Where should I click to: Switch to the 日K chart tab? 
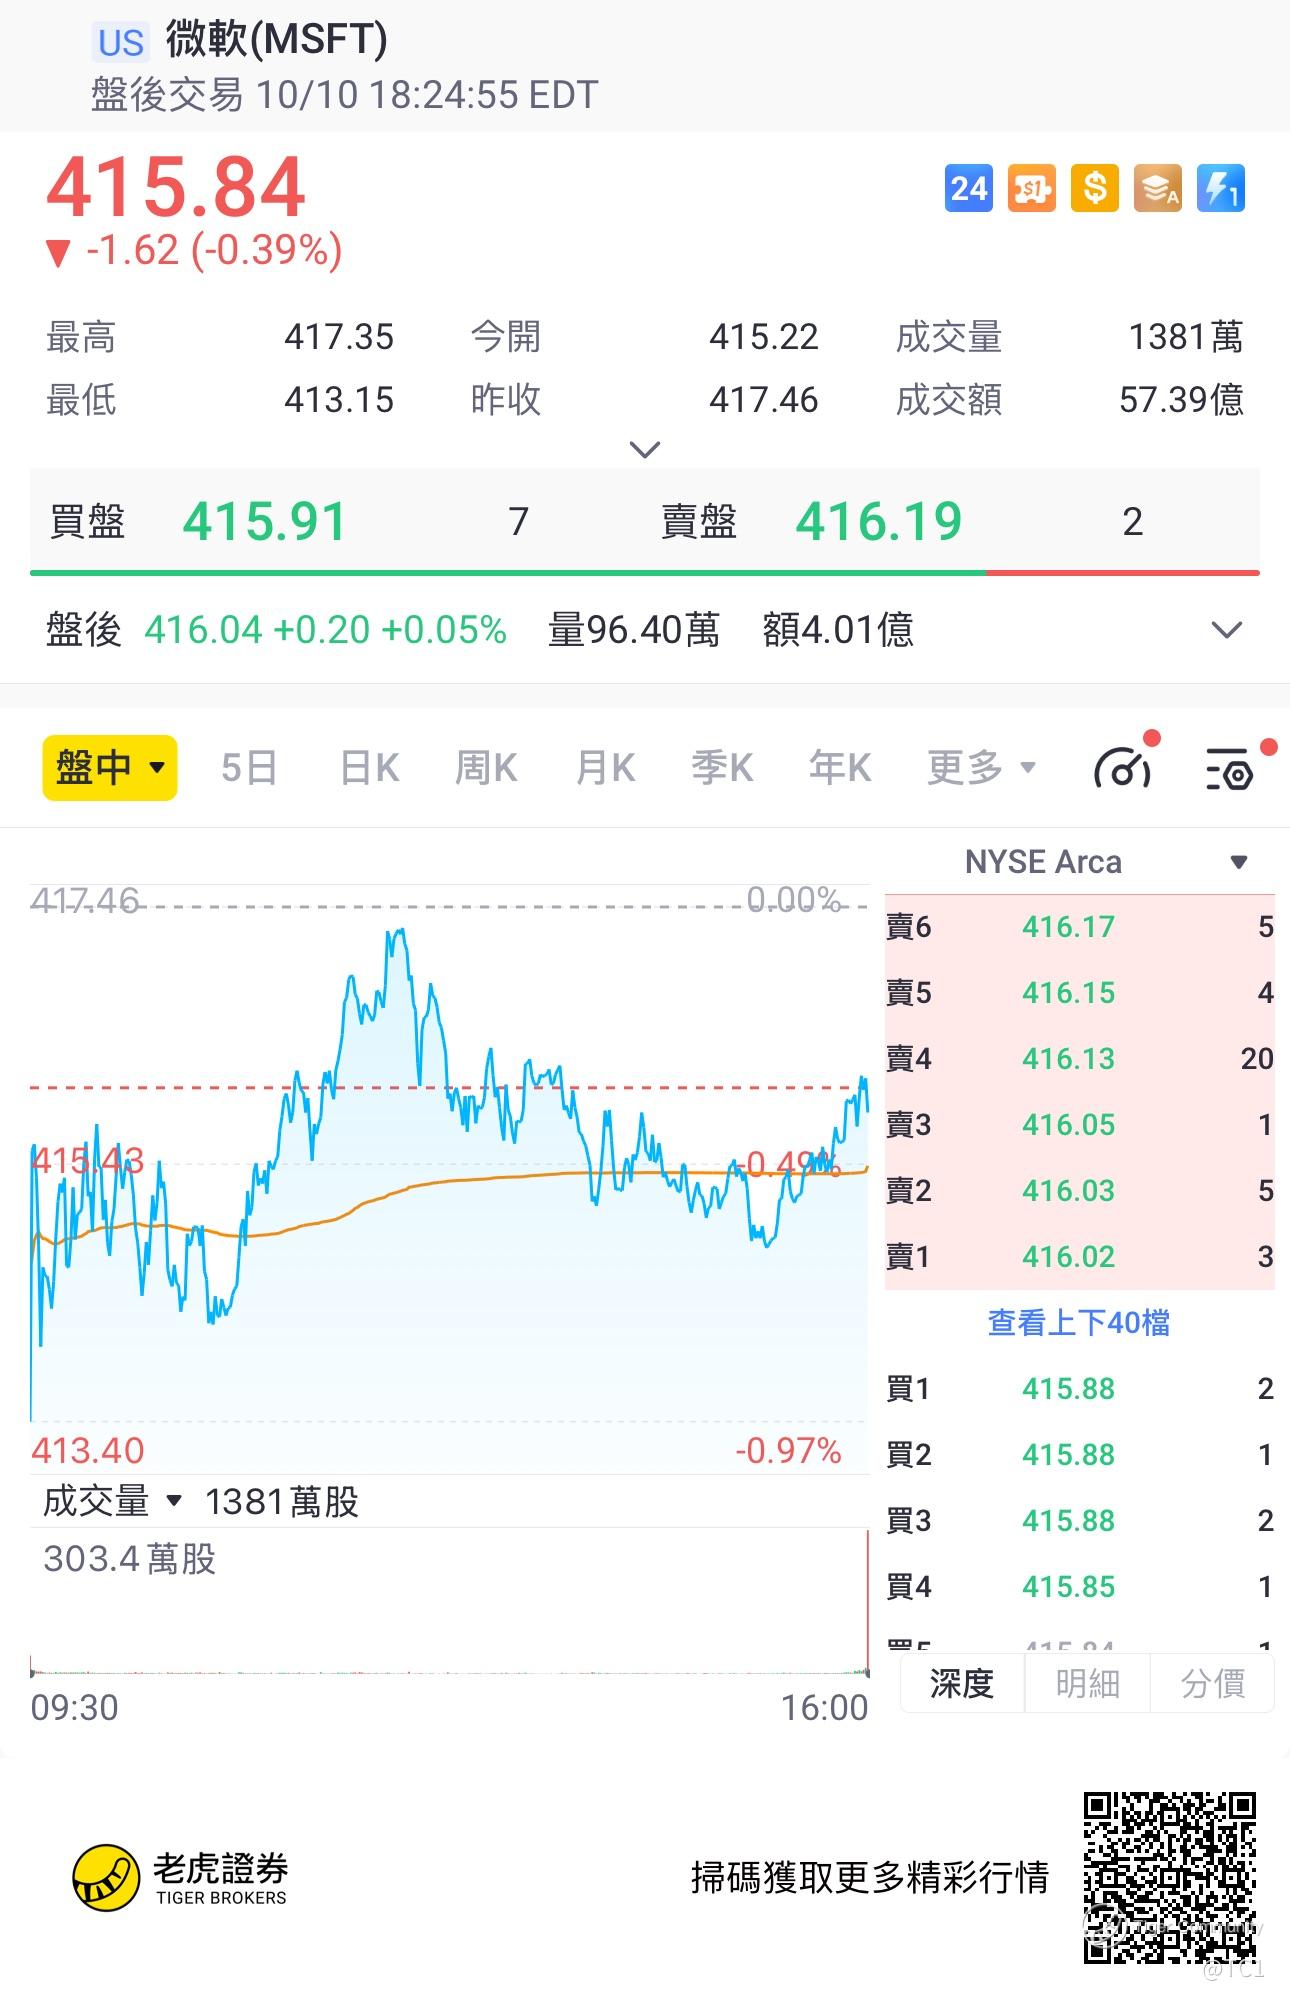(x=369, y=768)
